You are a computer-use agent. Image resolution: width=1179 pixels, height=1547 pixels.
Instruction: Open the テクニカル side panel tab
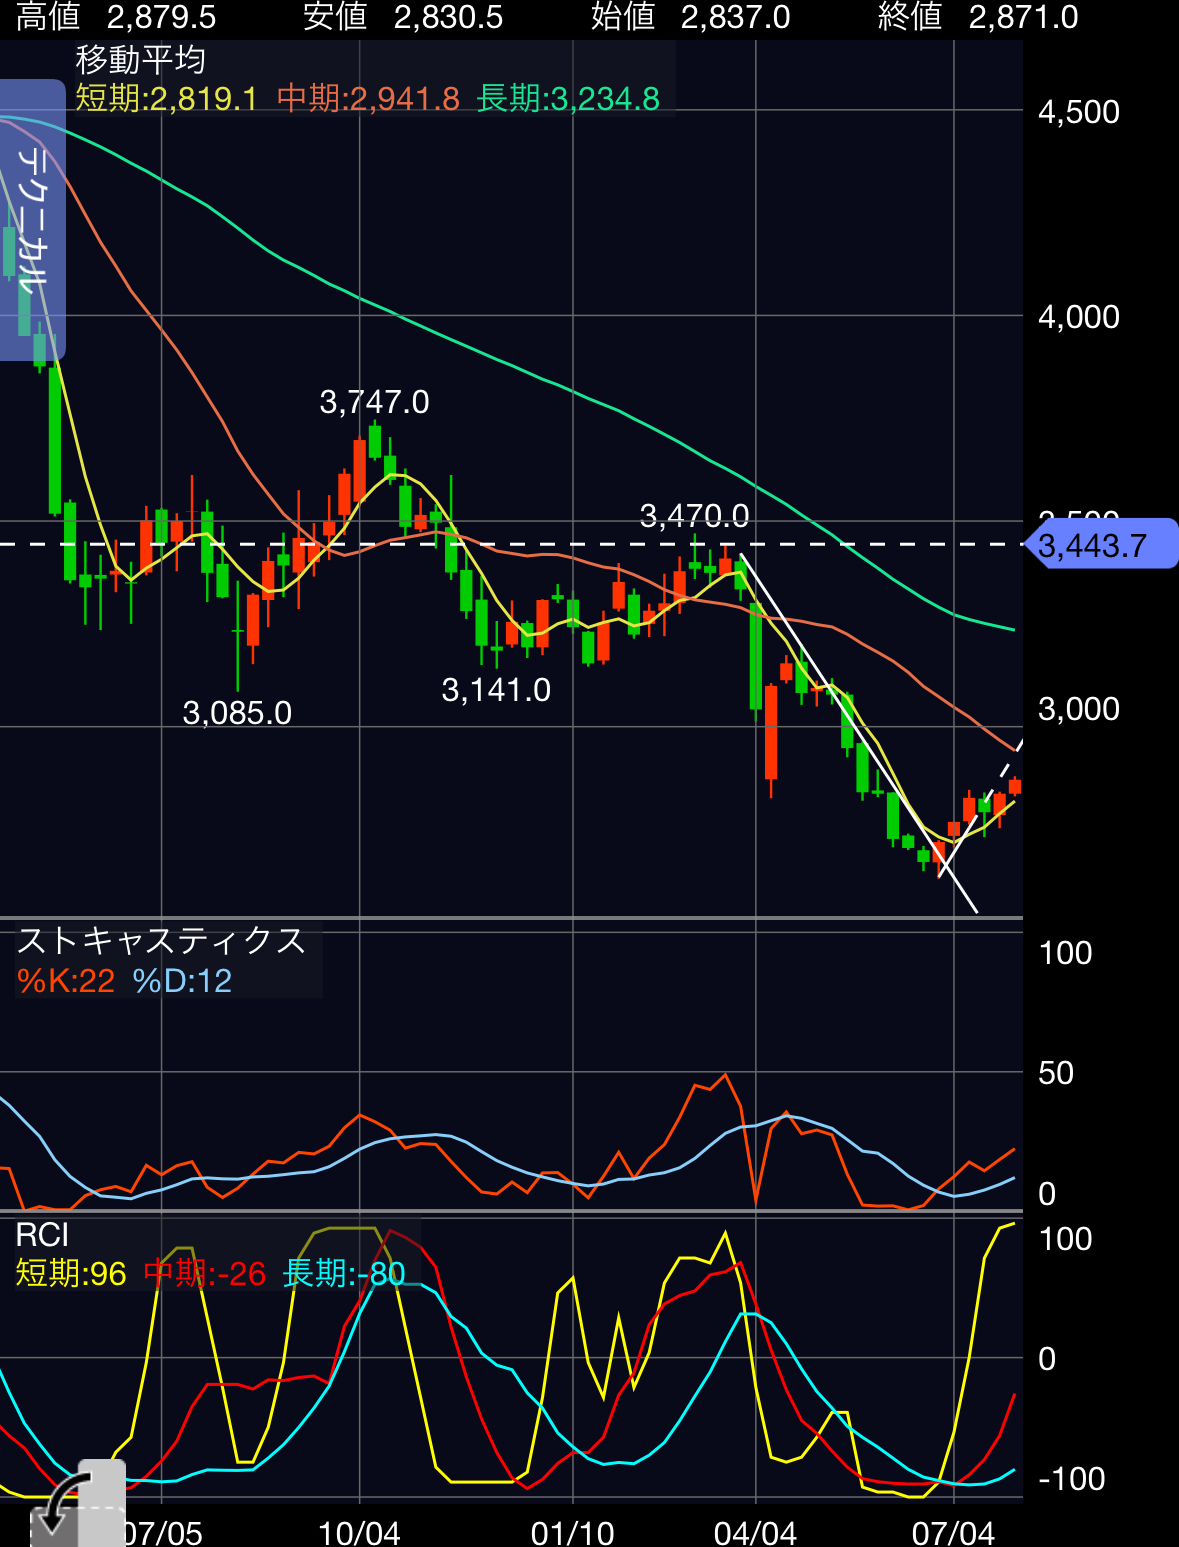click(x=32, y=220)
